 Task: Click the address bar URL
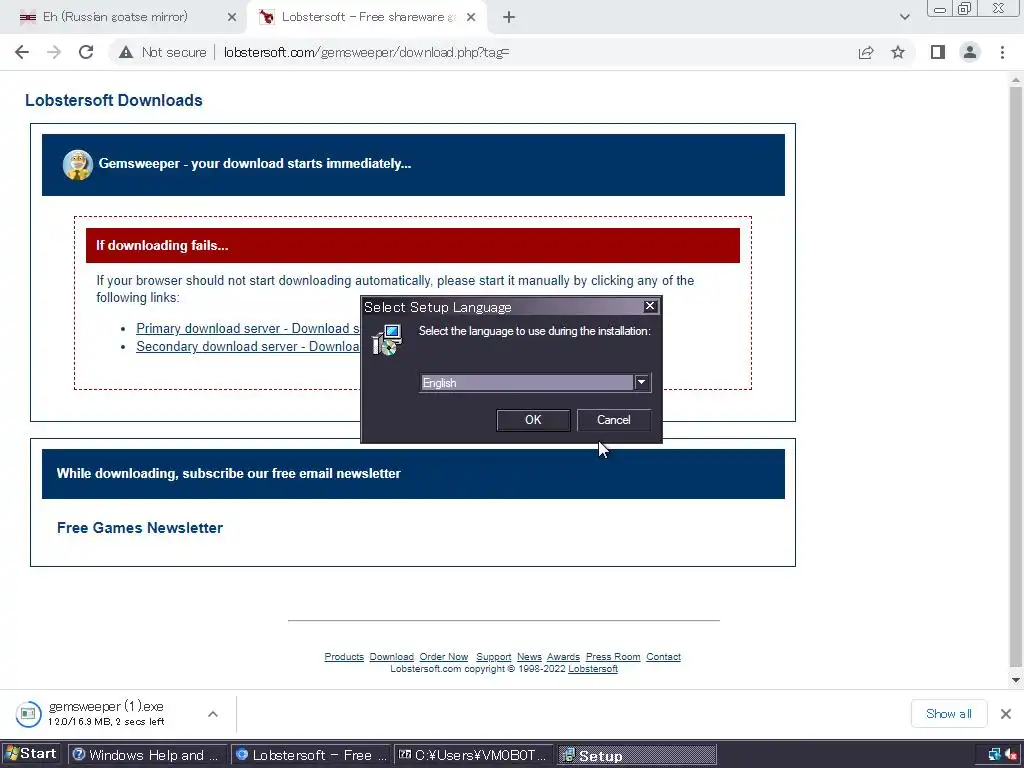(x=366, y=52)
